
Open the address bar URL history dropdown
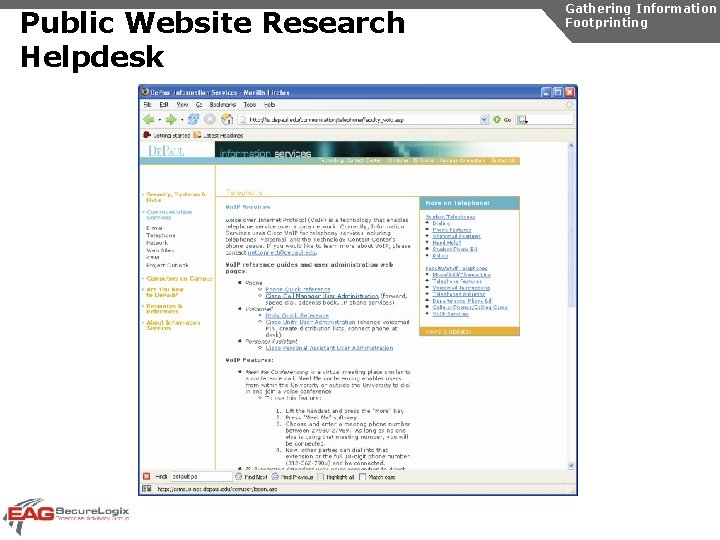pyautogui.click(x=484, y=119)
